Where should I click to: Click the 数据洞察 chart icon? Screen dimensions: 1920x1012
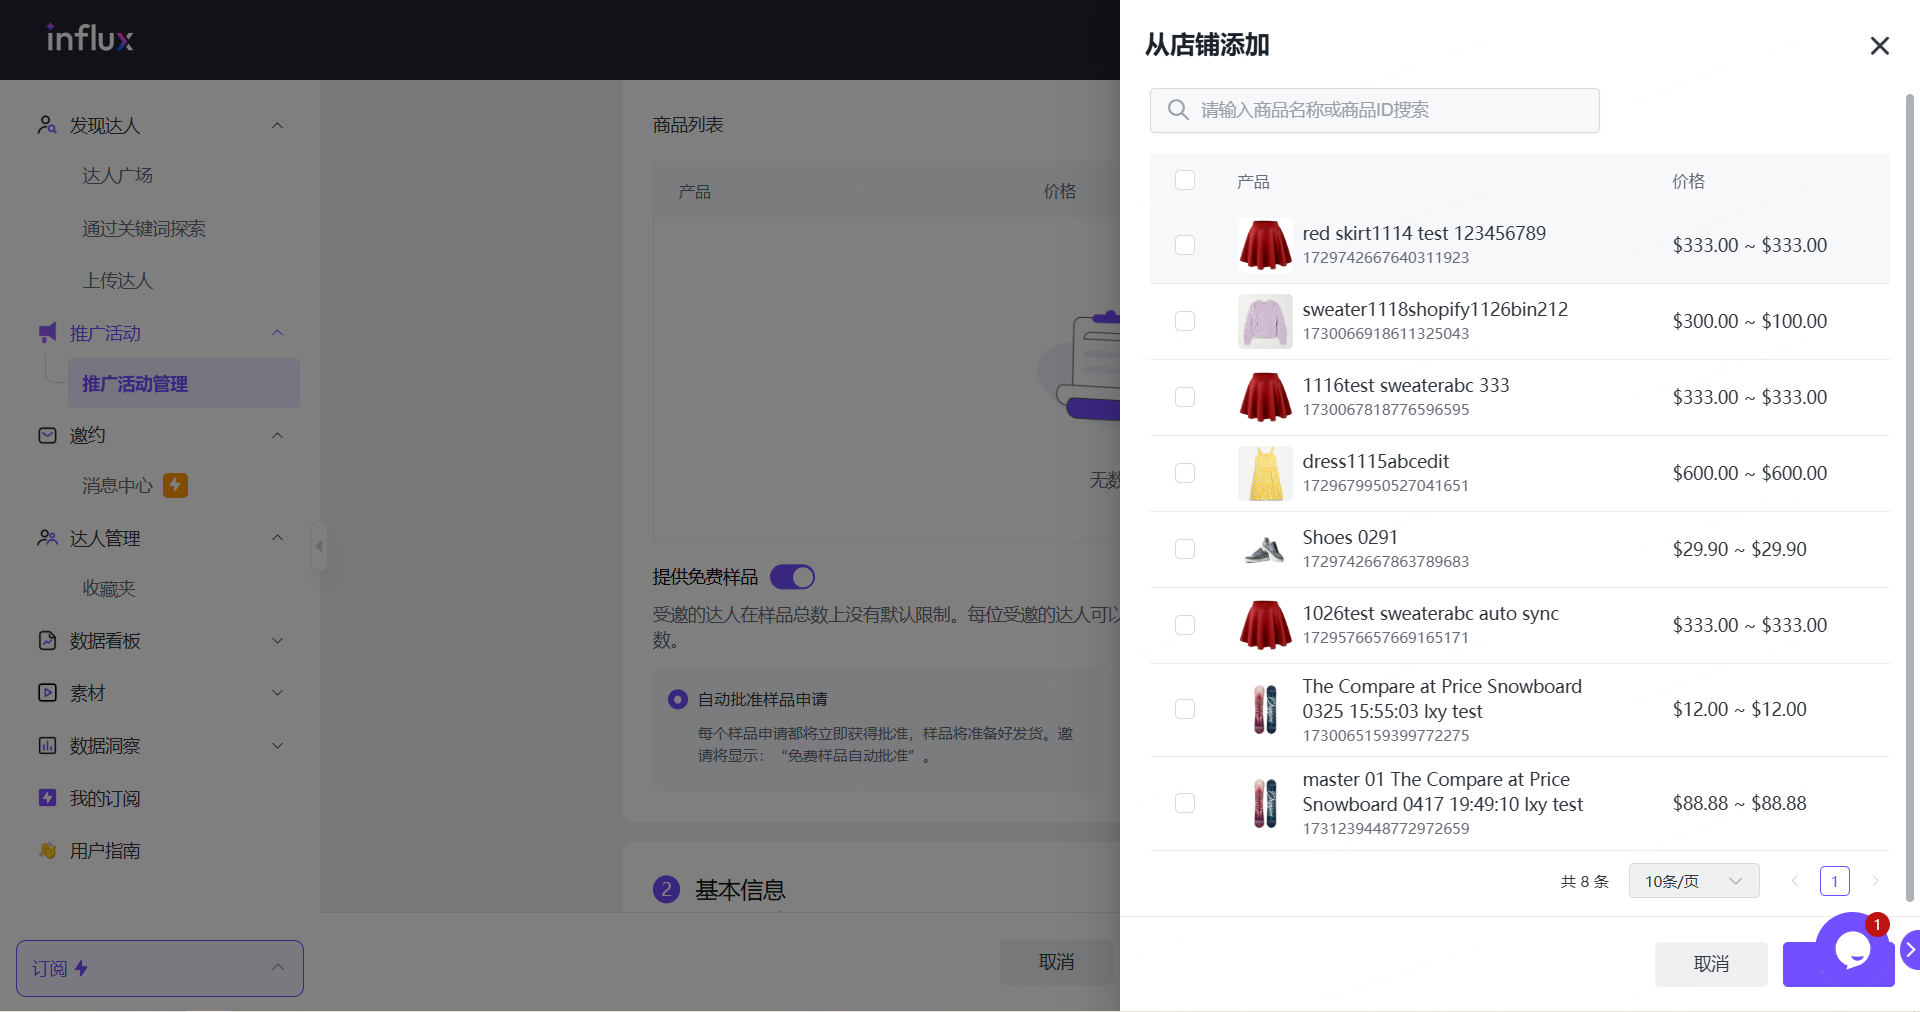[47, 746]
